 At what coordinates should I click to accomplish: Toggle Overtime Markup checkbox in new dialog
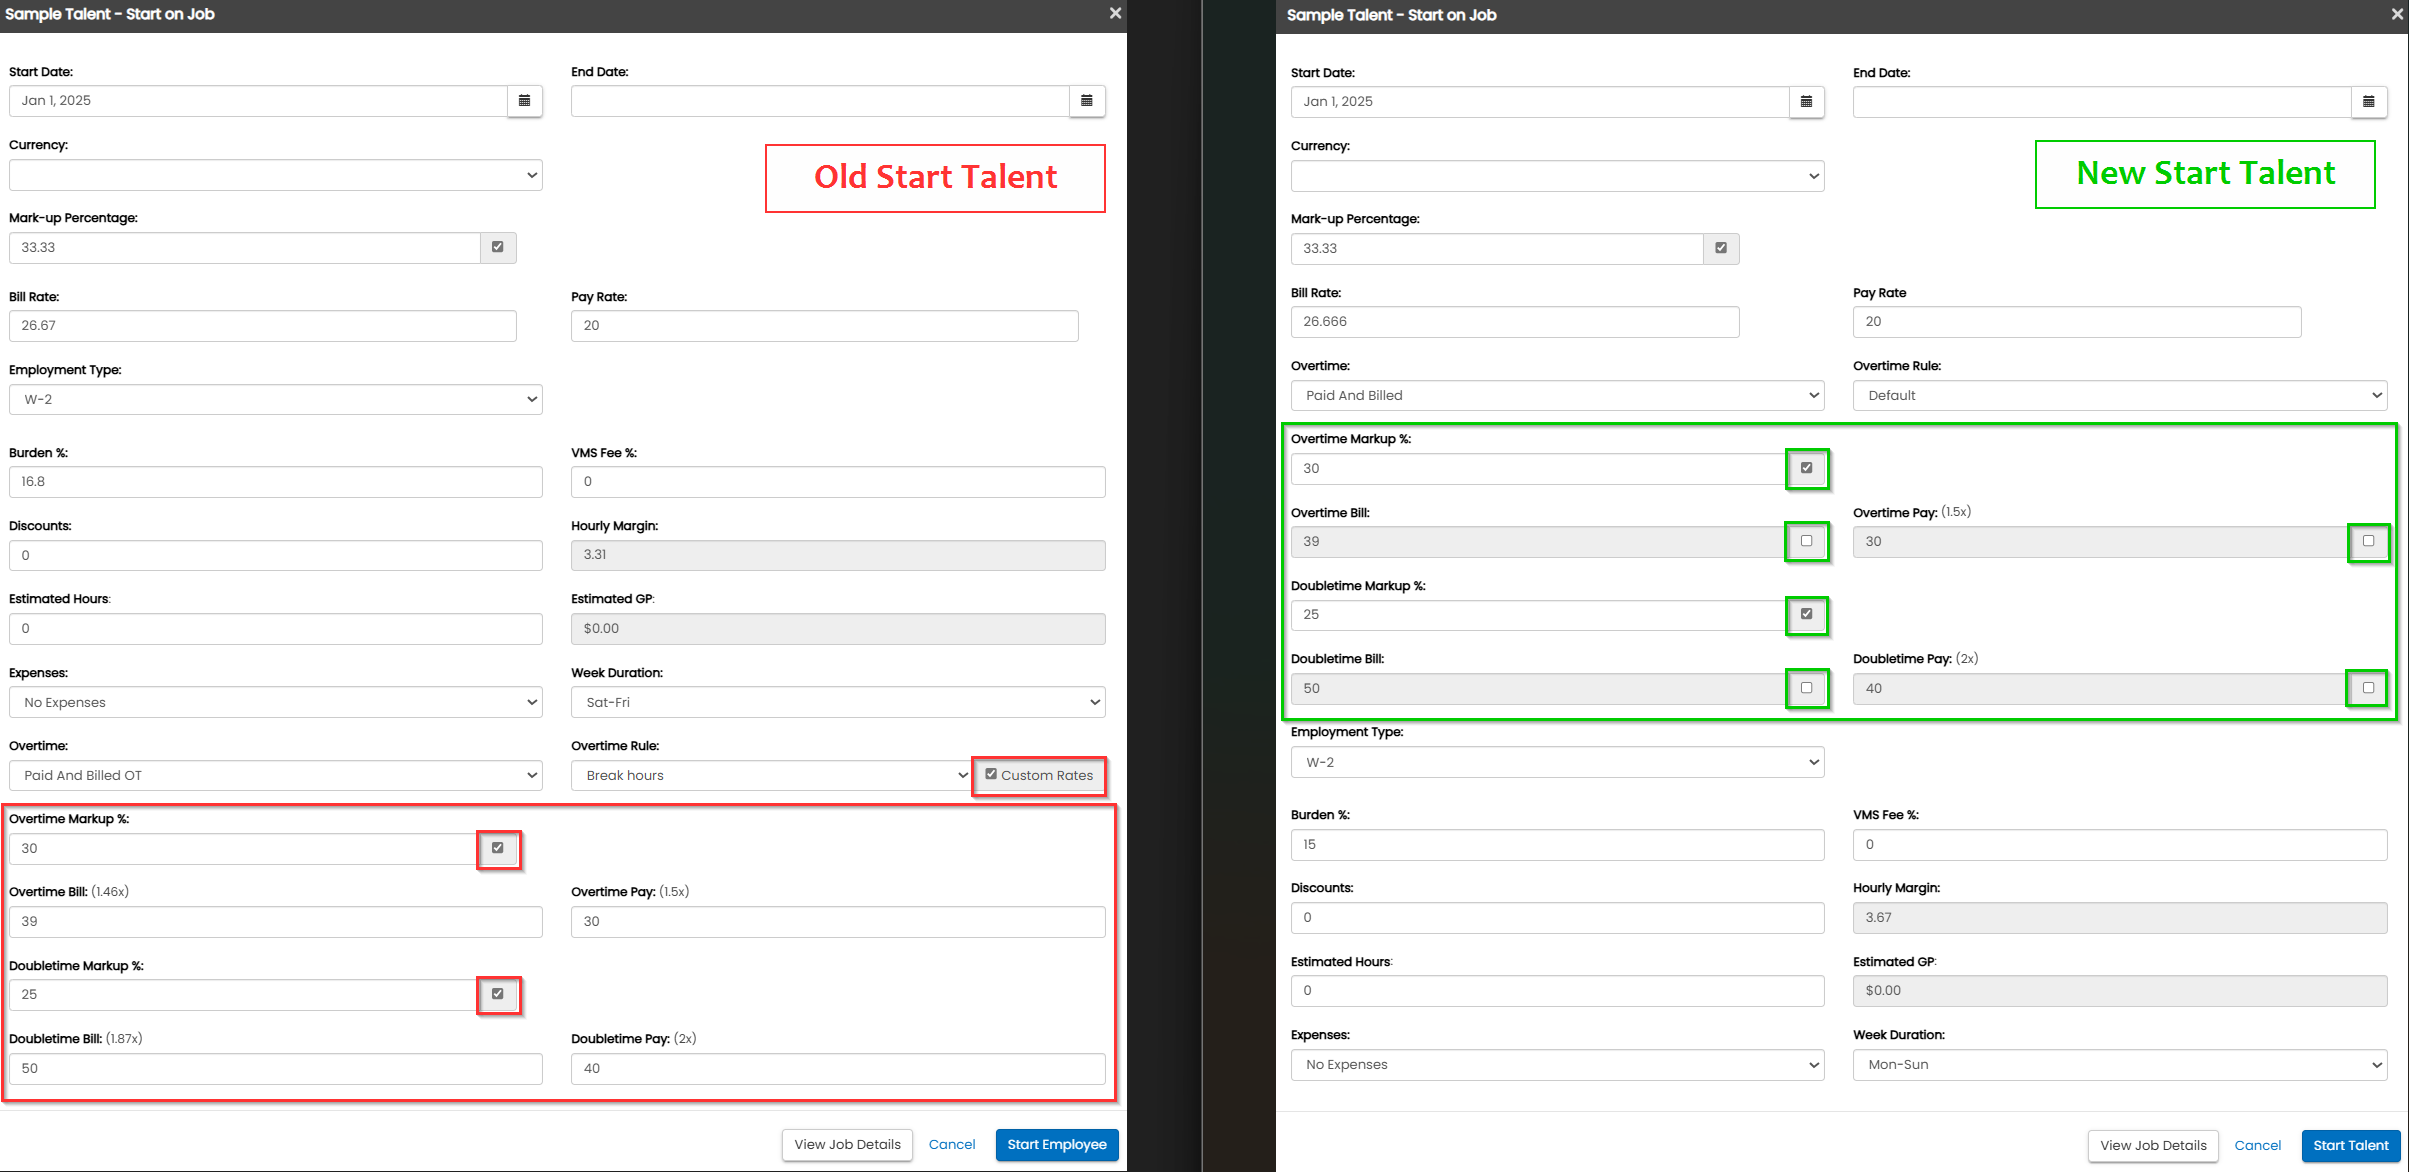click(1806, 468)
